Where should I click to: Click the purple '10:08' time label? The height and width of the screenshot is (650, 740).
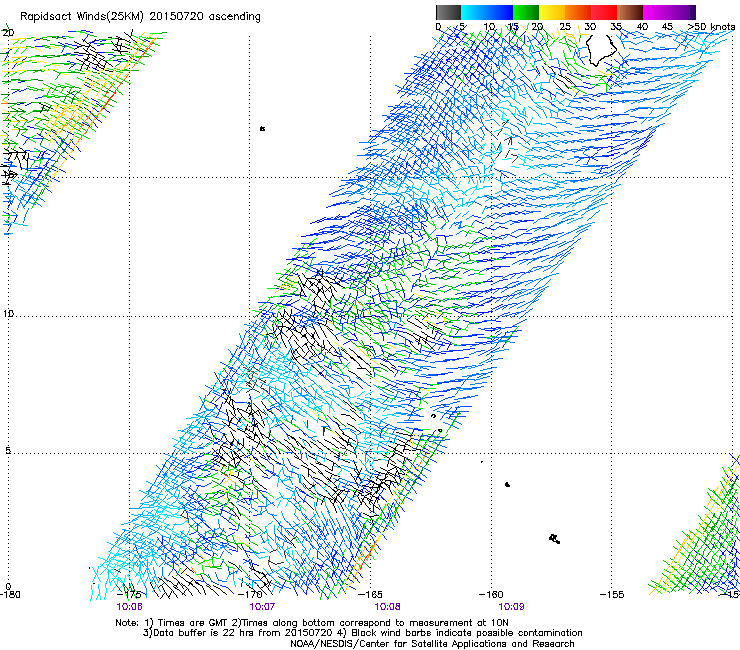click(x=387, y=607)
